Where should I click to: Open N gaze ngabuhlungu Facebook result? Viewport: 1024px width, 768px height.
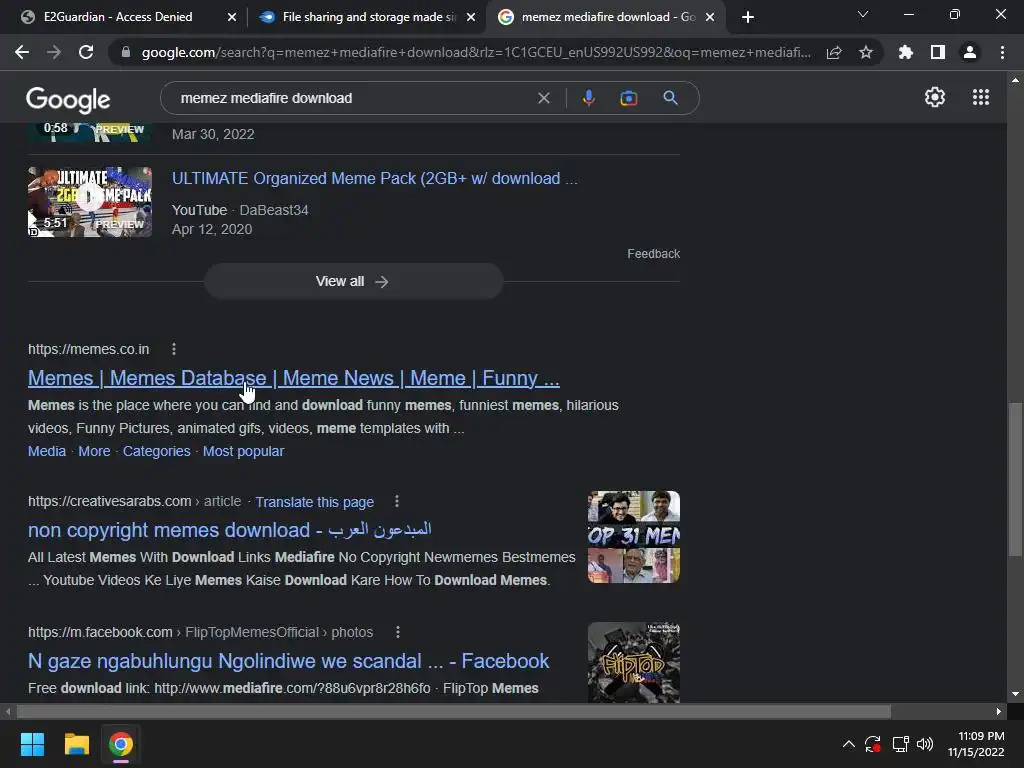[289, 661]
